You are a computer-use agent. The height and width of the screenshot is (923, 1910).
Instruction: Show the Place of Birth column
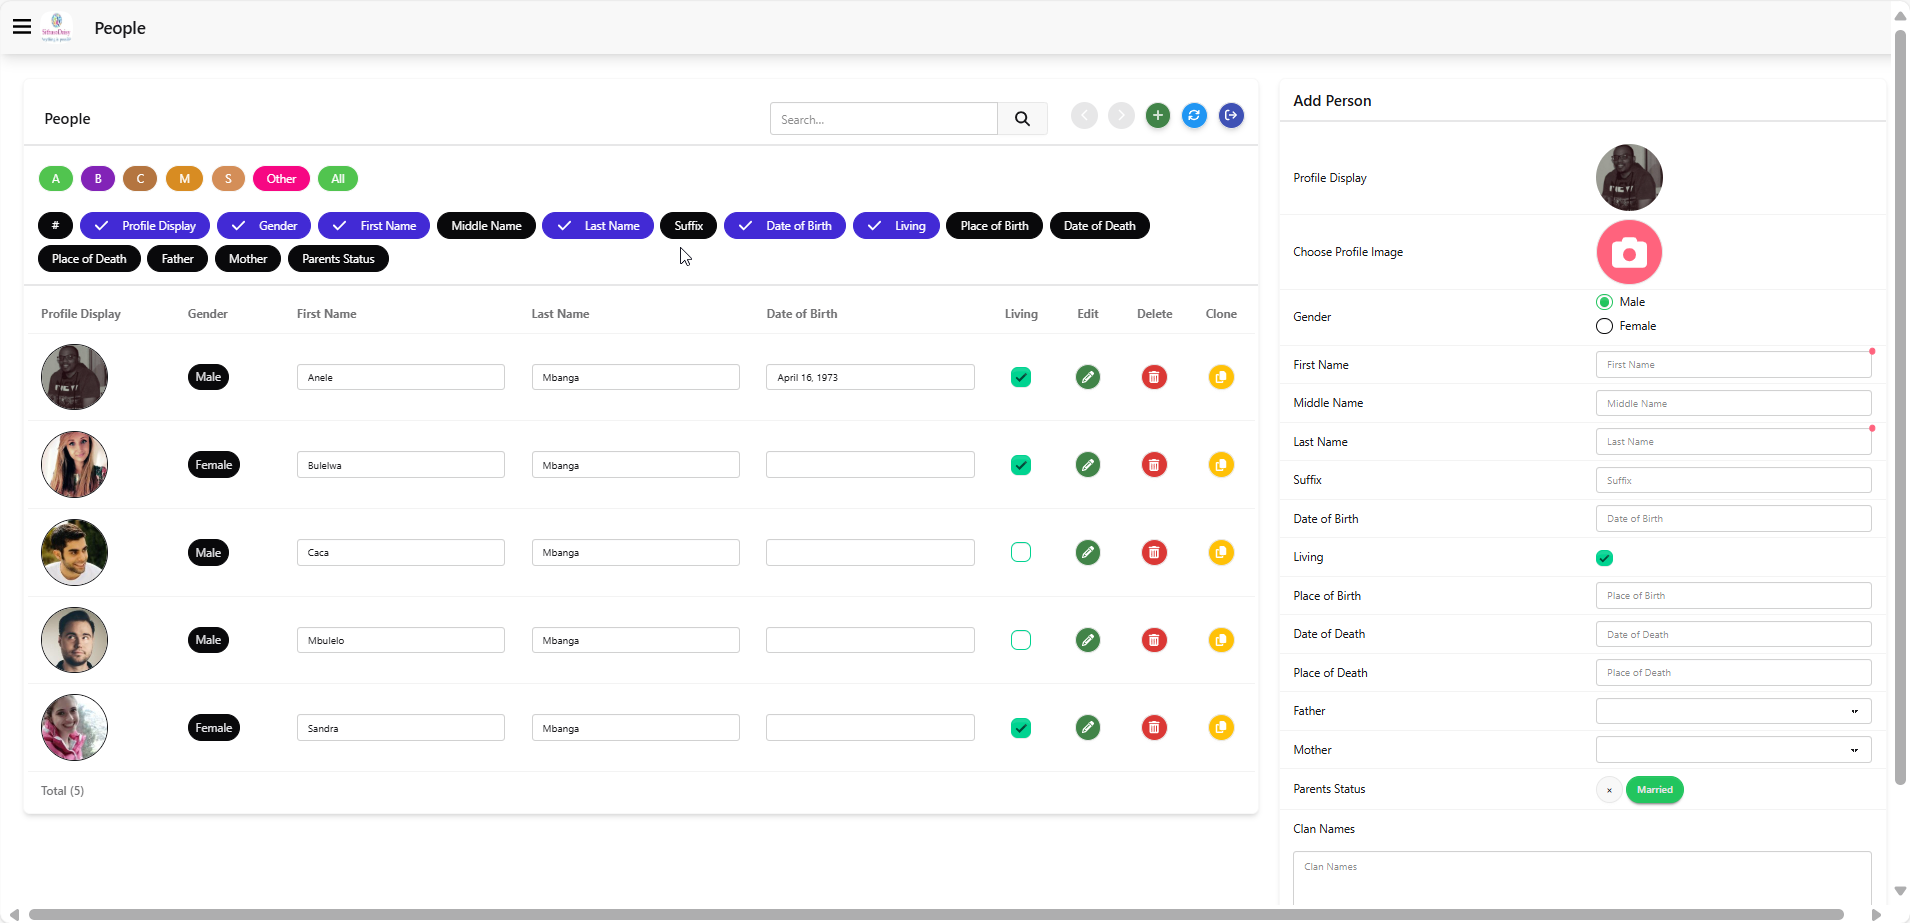[x=994, y=226]
